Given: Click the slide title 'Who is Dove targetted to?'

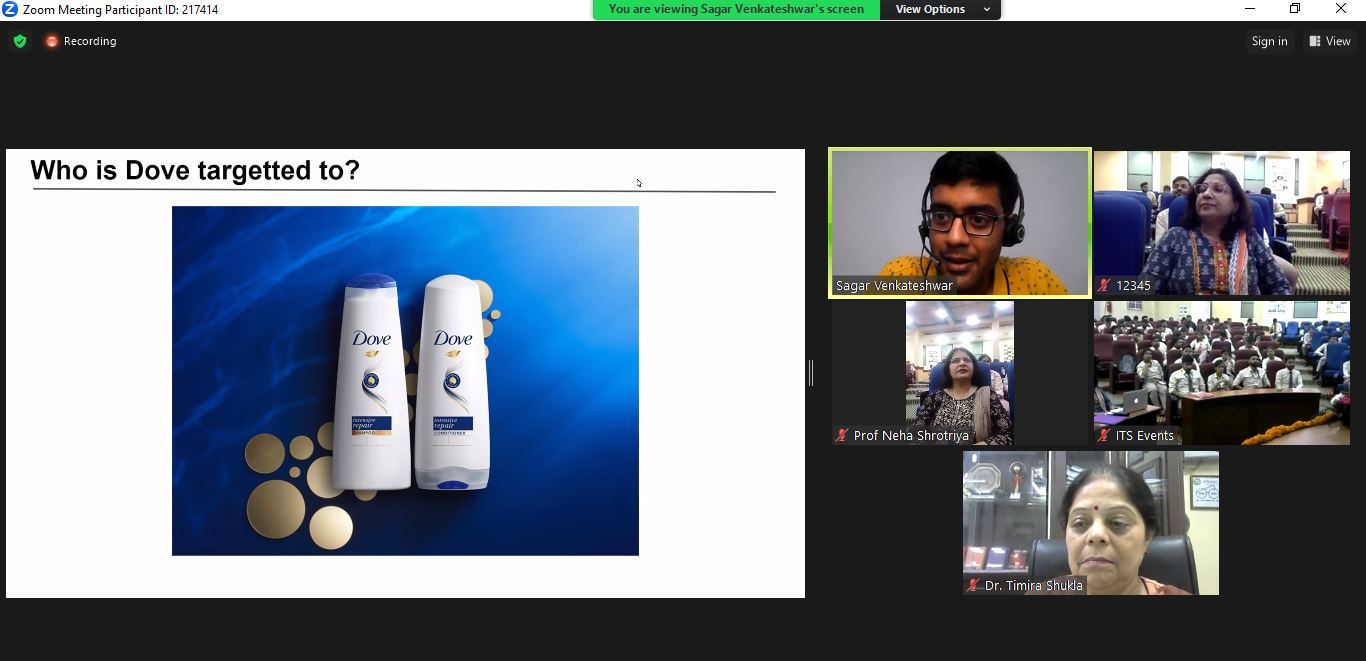Looking at the screenshot, I should tap(195, 171).
